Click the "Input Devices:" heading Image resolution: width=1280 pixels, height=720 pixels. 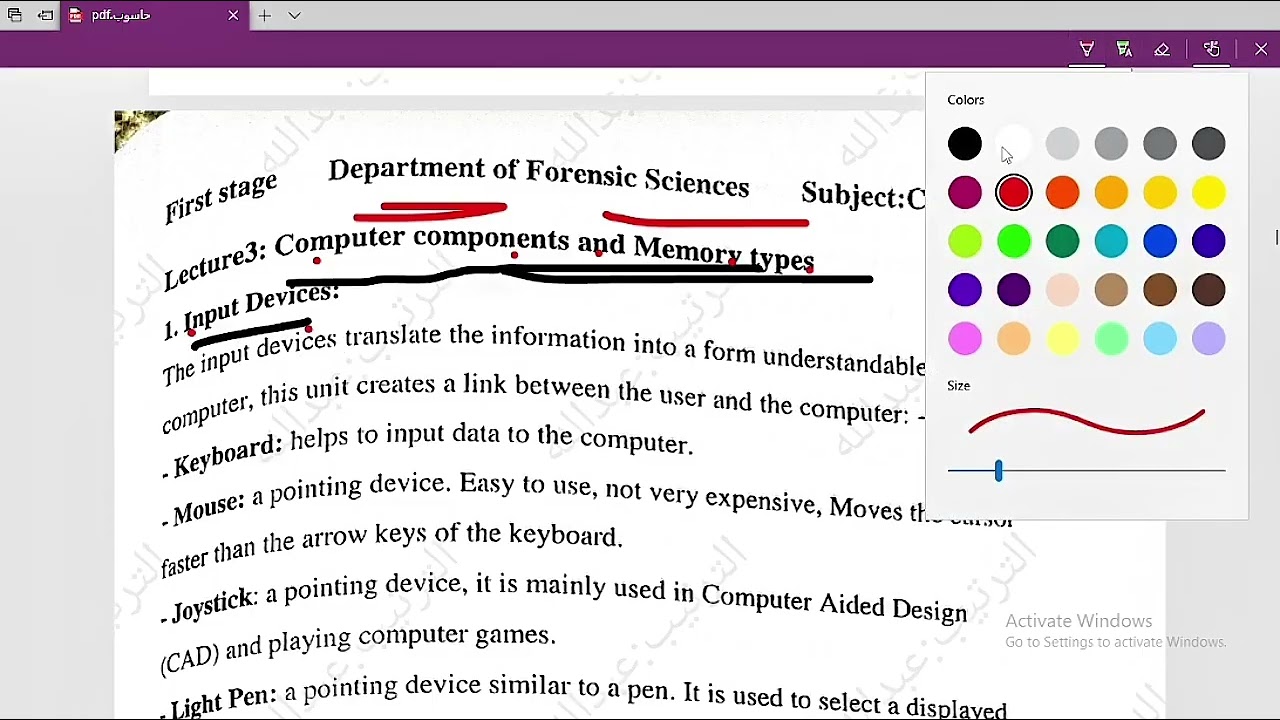point(262,308)
